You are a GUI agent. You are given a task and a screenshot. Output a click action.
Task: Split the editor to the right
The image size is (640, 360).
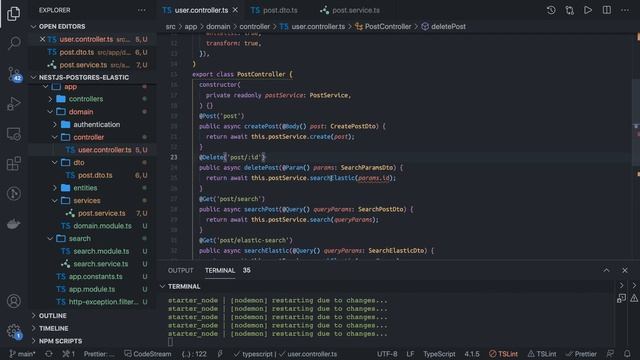607,10
